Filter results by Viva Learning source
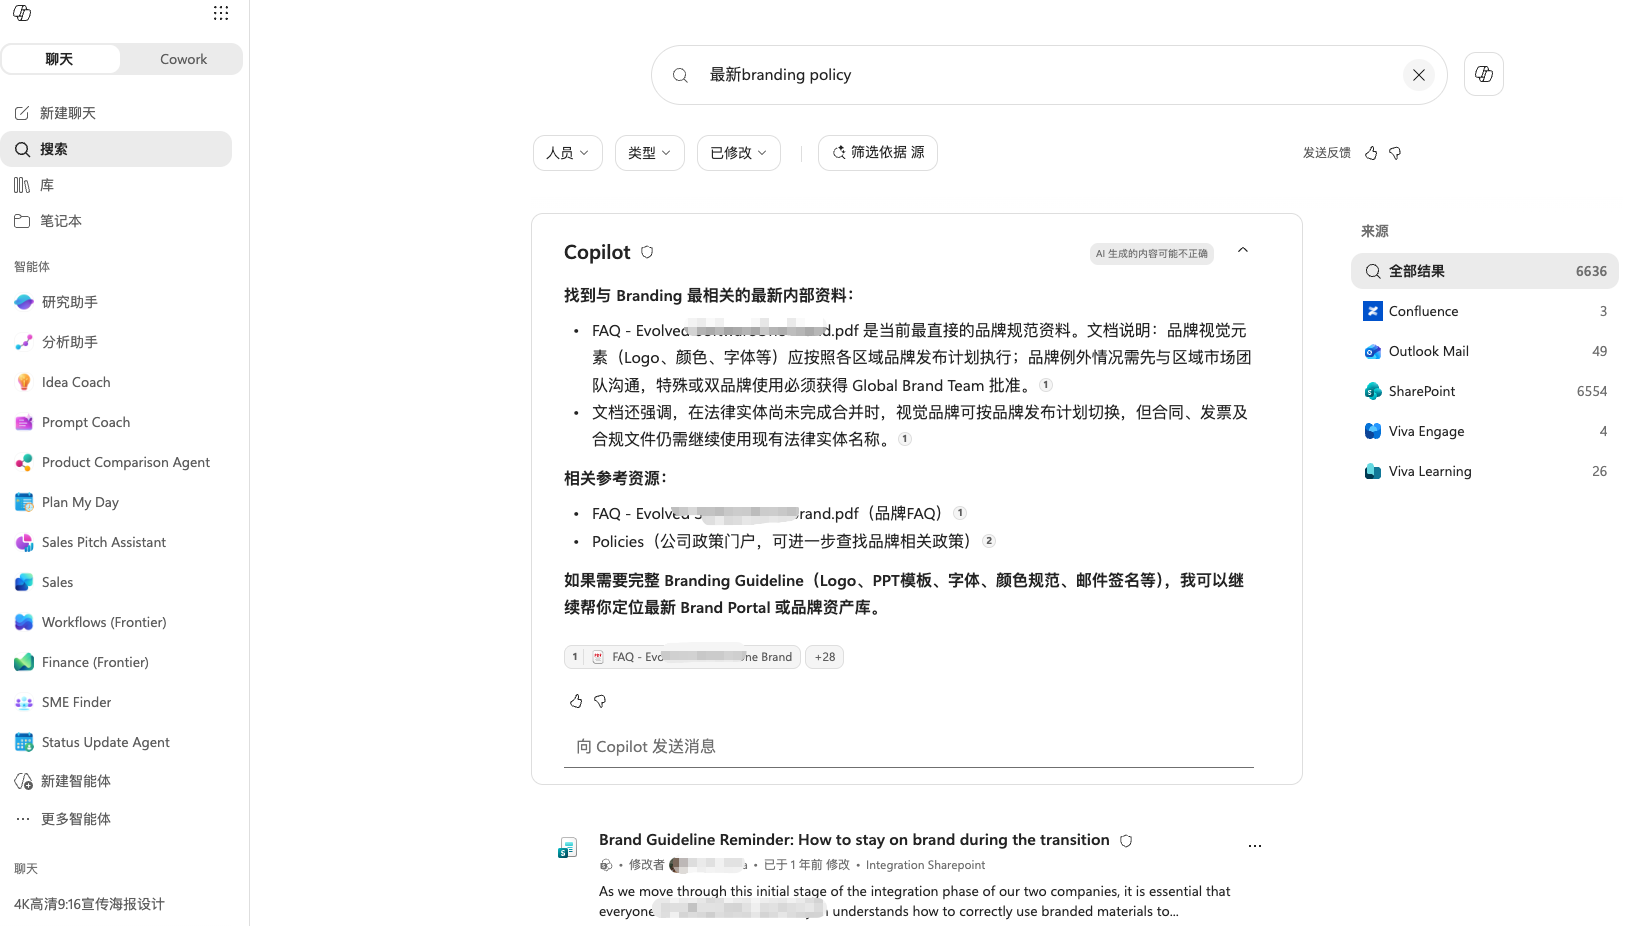This screenshot has height=926, width=1635. tap(1485, 471)
